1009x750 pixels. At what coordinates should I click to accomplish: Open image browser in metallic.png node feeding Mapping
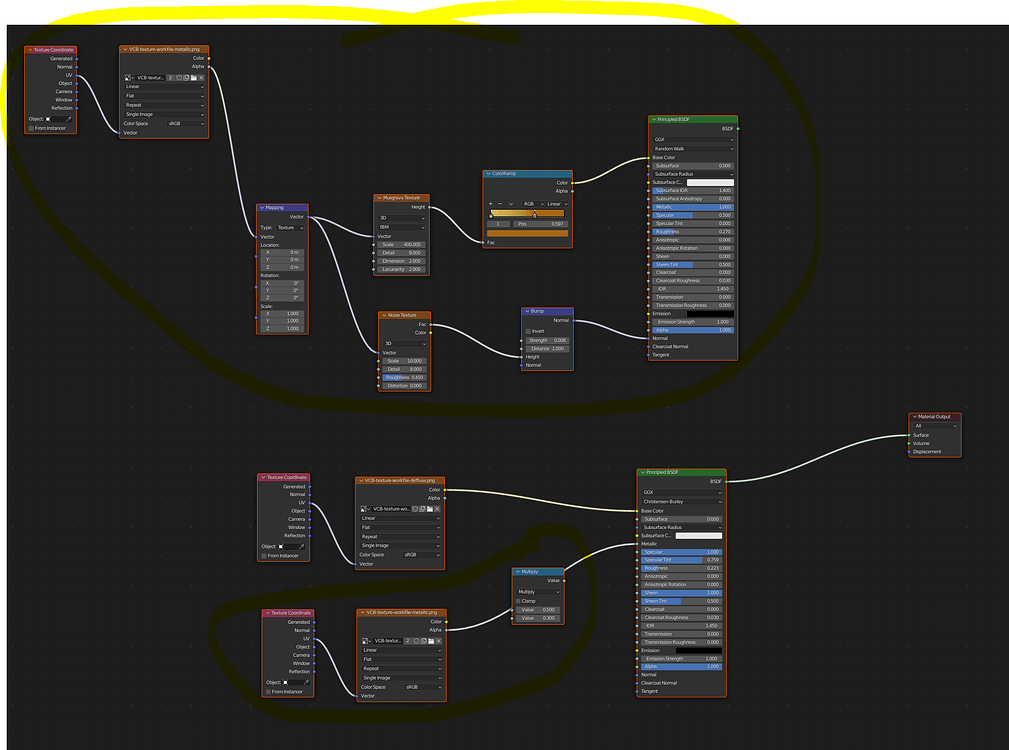point(129,78)
